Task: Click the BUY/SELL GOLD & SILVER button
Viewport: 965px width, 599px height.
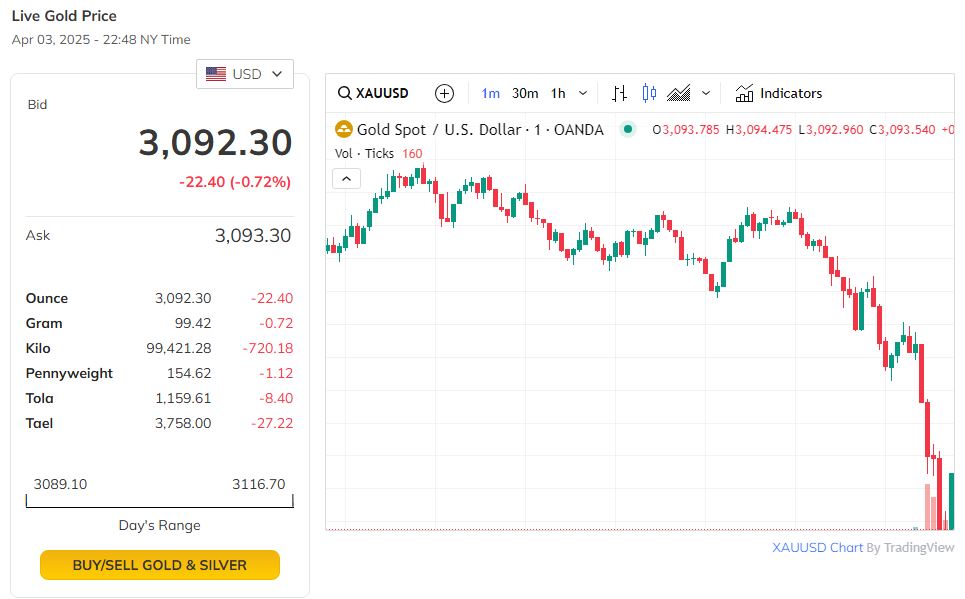Action: (160, 565)
